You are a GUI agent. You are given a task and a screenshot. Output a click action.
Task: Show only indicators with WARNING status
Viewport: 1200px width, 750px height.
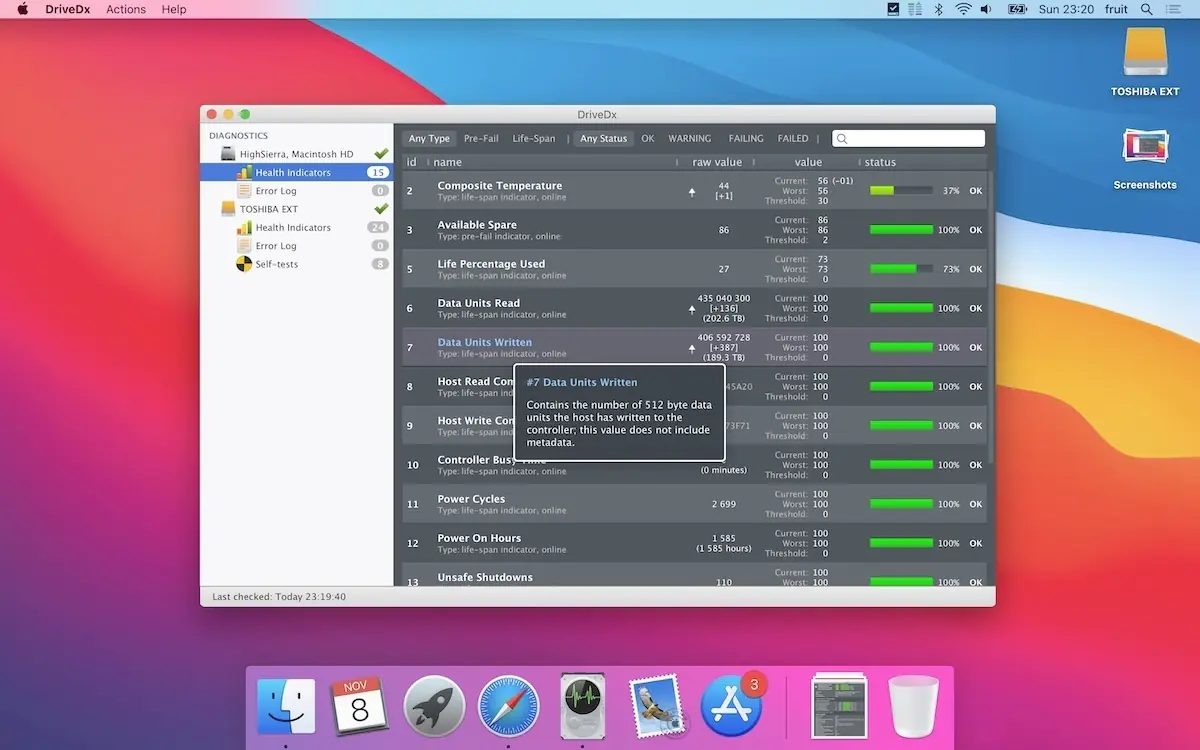pyautogui.click(x=690, y=138)
